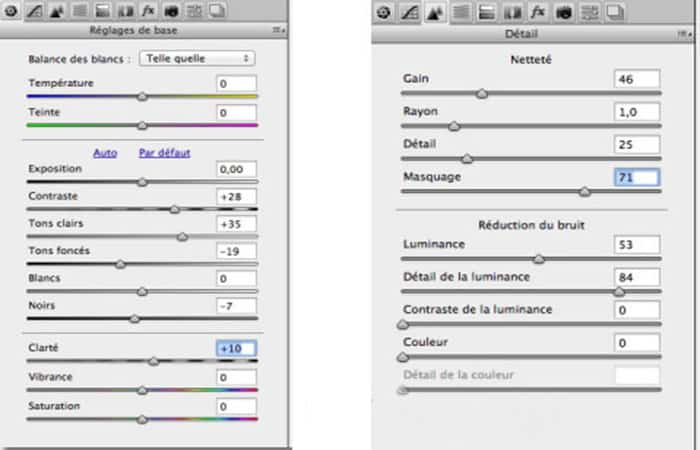The width and height of the screenshot is (700, 450).
Task: Click the Couleur slider handle
Action: (x=403, y=358)
